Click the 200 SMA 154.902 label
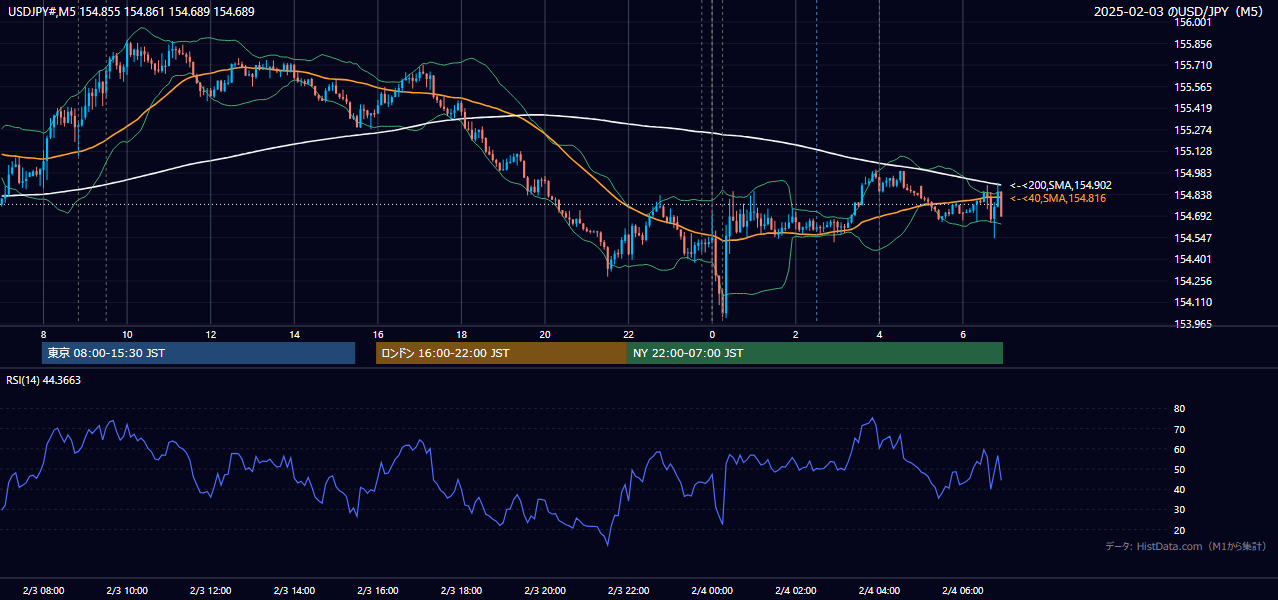Image resolution: width=1278 pixels, height=600 pixels. (x=1061, y=185)
